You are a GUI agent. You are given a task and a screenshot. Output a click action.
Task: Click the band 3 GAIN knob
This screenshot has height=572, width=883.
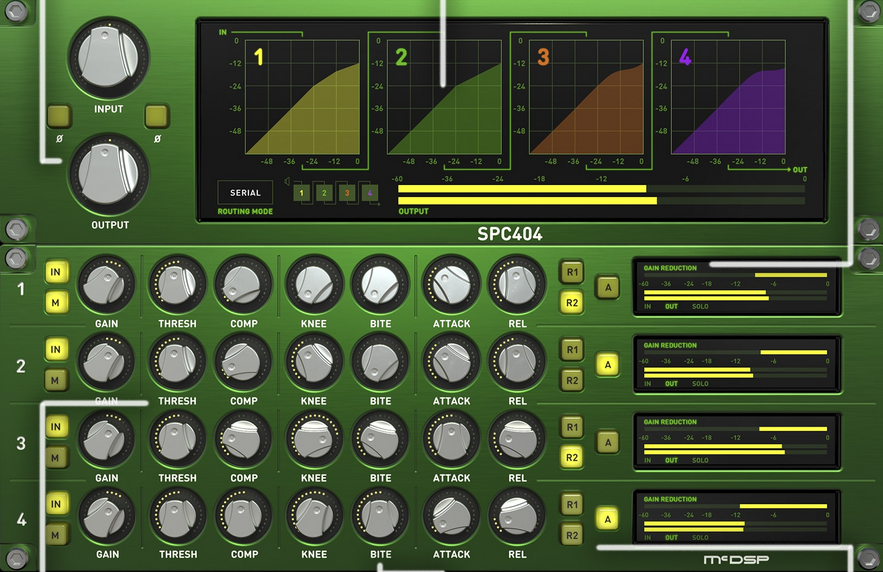106,439
